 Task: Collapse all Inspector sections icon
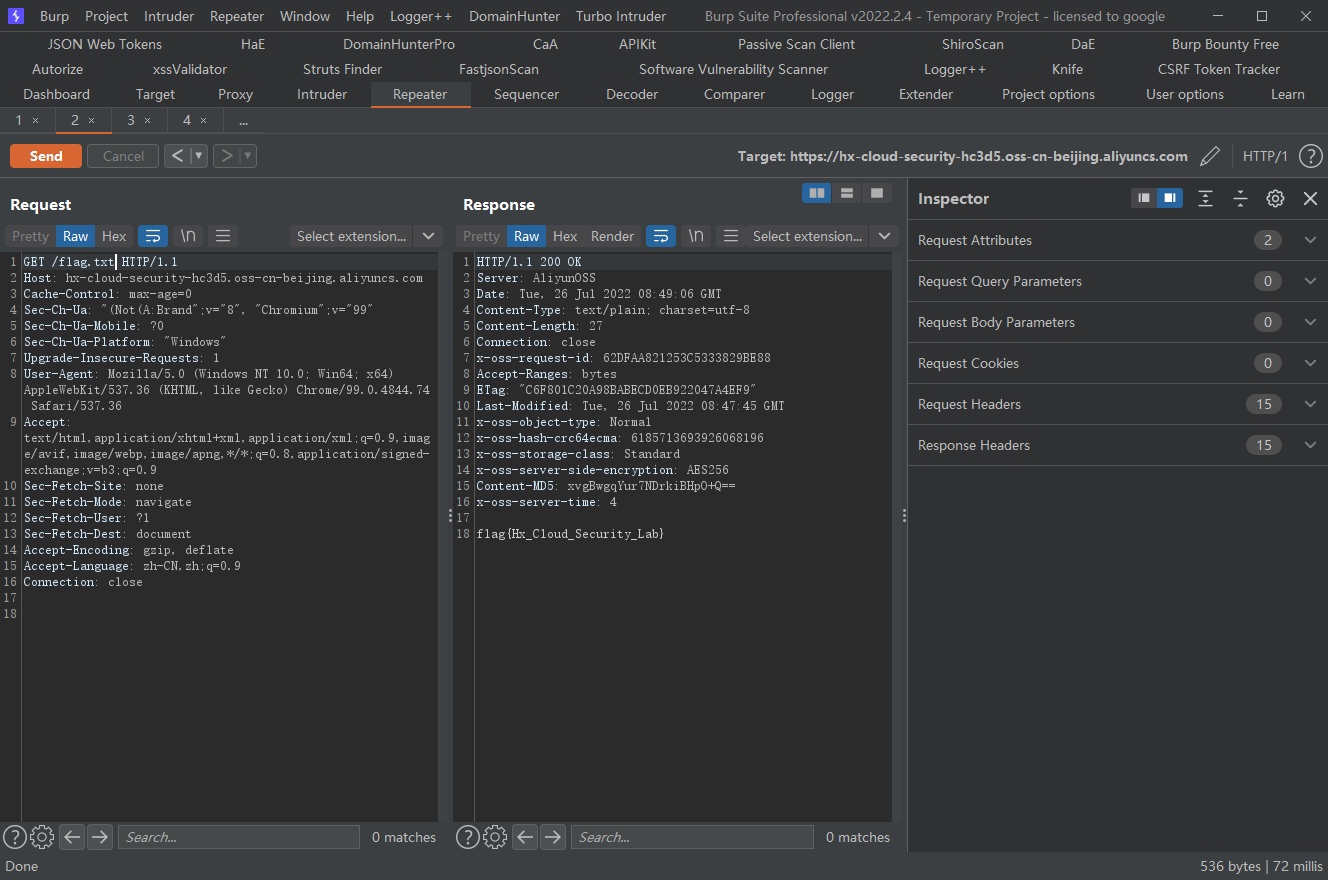pyautogui.click(x=1240, y=198)
